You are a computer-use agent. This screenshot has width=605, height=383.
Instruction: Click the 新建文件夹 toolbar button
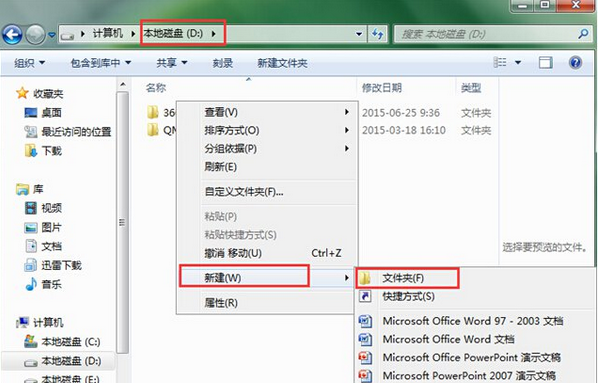point(282,63)
